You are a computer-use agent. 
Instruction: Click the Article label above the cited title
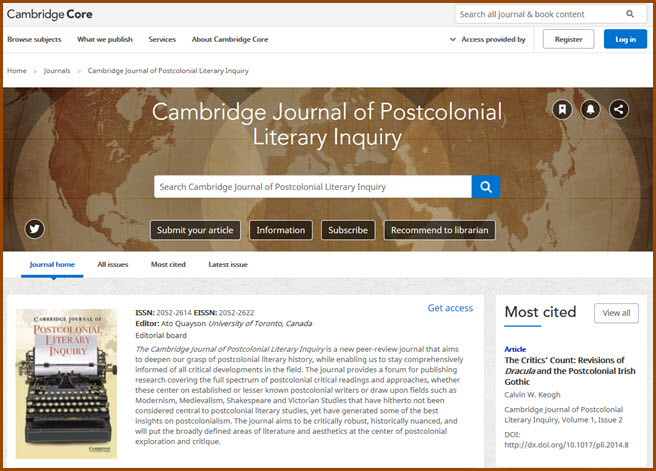pos(515,349)
